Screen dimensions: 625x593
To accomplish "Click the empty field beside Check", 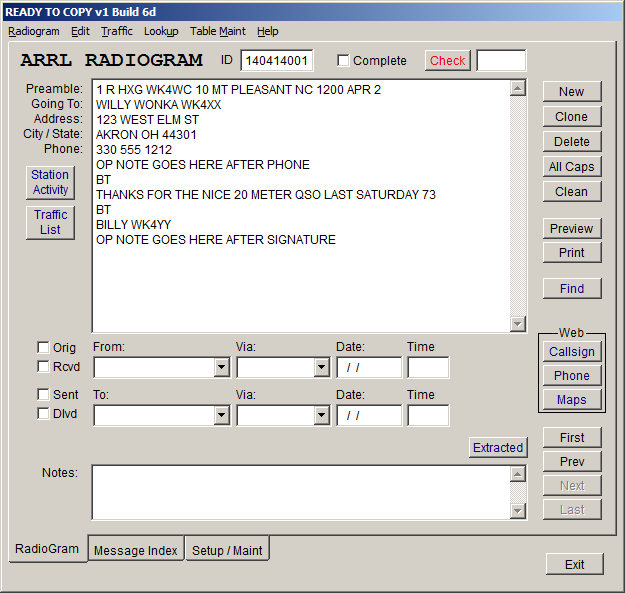I will (501, 61).
